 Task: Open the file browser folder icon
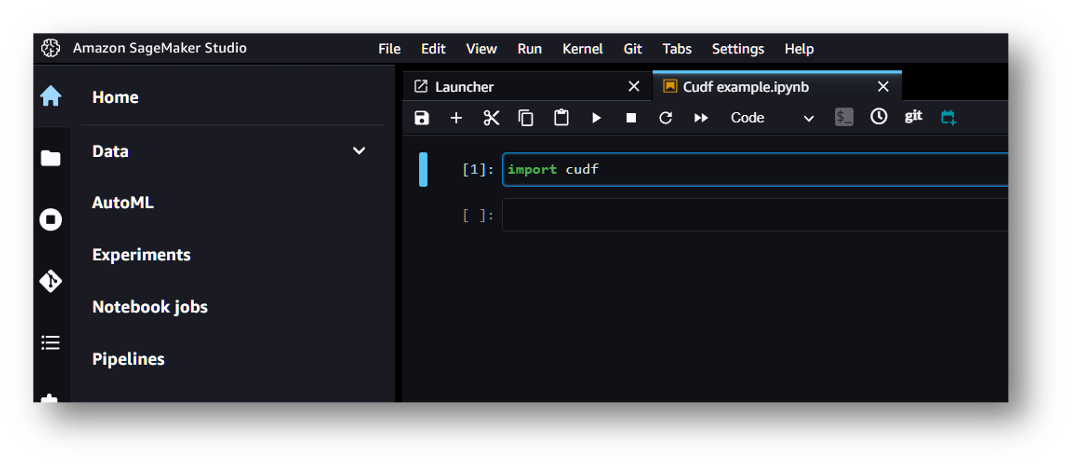51,158
